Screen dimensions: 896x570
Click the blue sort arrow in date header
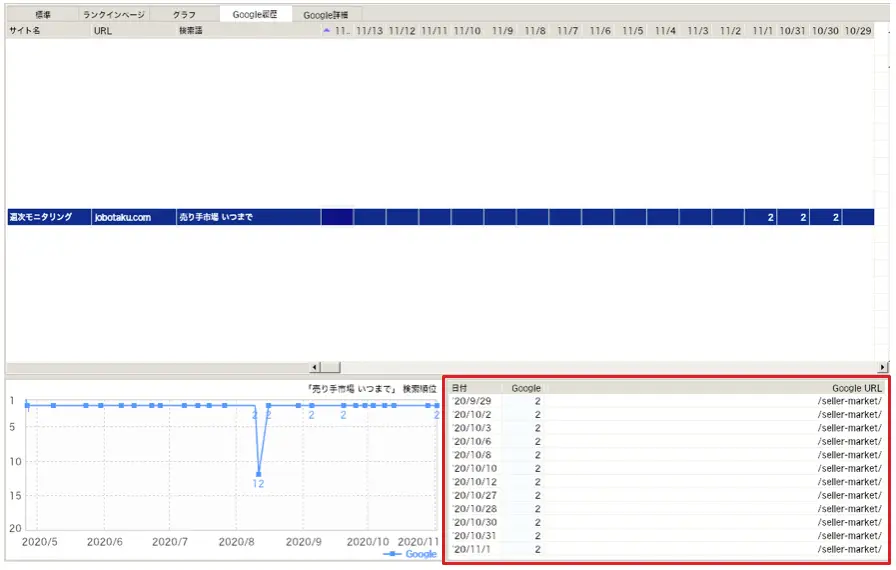[326, 30]
